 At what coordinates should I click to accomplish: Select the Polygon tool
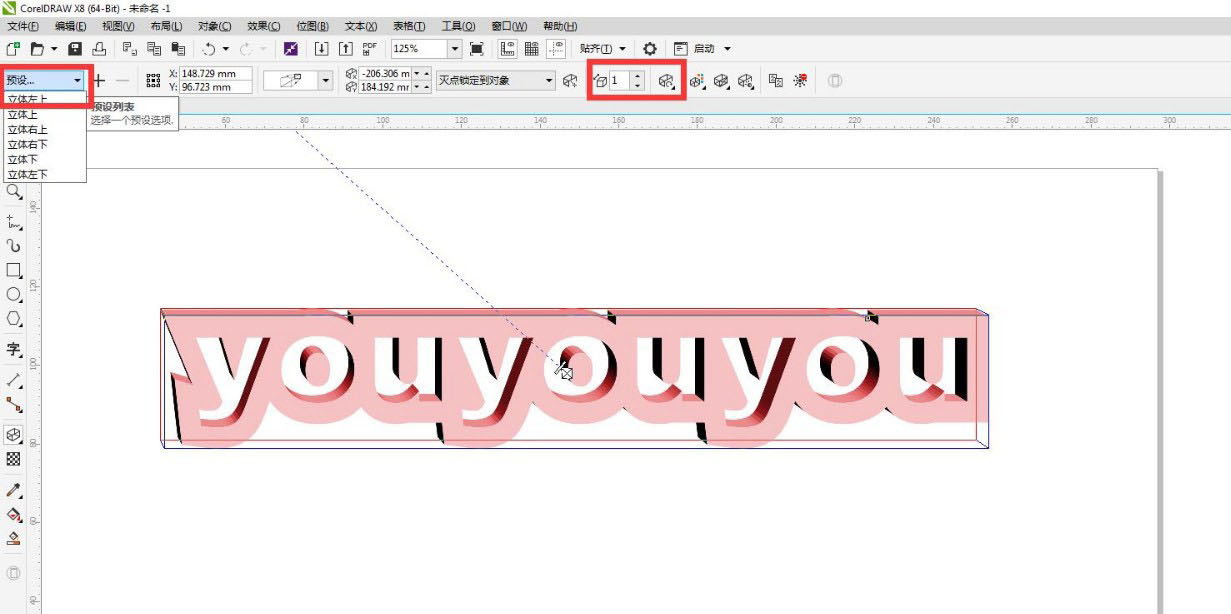click(14, 319)
